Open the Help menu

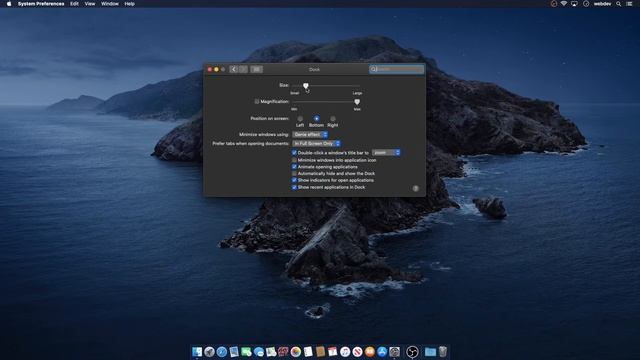[129, 4]
